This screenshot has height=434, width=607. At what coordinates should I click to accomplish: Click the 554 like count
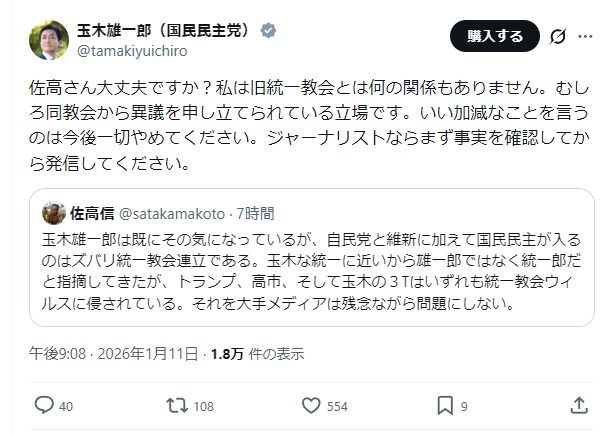[x=337, y=406]
